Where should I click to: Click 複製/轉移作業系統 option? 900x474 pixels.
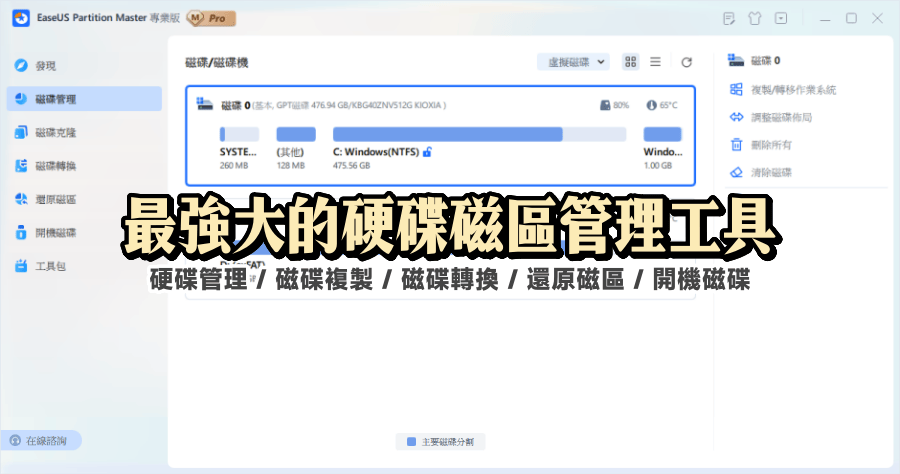coord(793,90)
